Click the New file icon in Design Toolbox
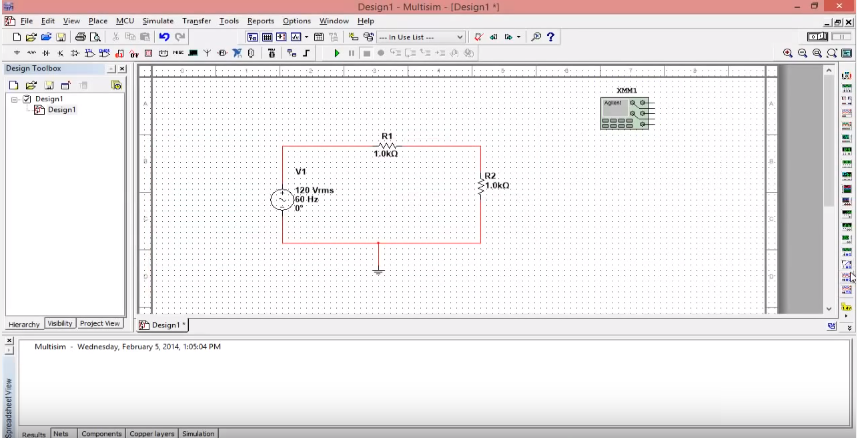 tap(14, 85)
